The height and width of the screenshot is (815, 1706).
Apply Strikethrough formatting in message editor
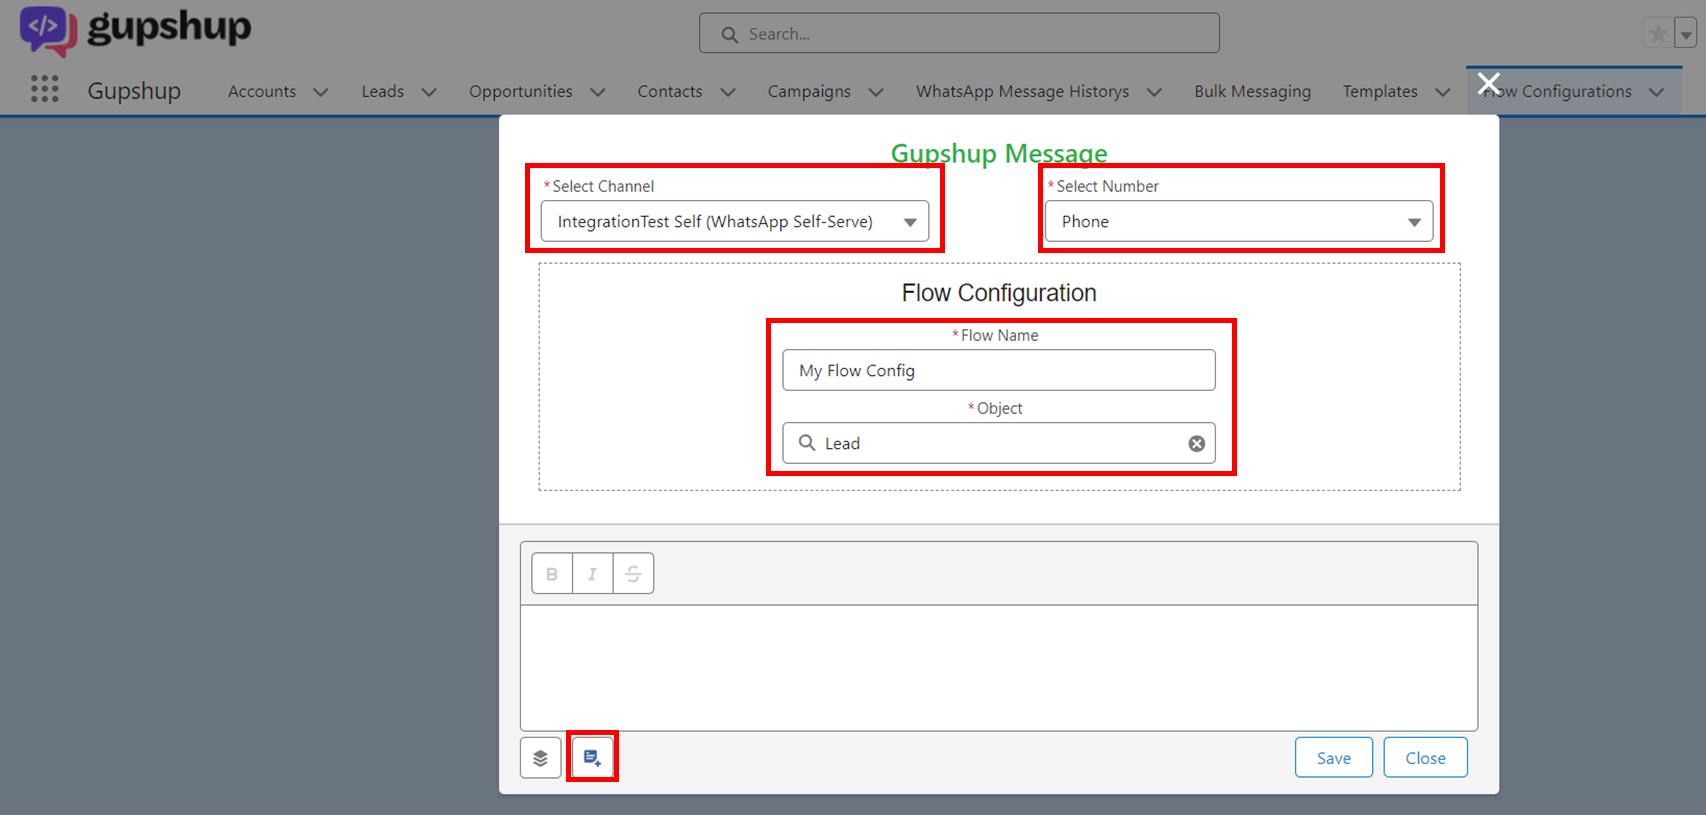pyautogui.click(x=633, y=574)
